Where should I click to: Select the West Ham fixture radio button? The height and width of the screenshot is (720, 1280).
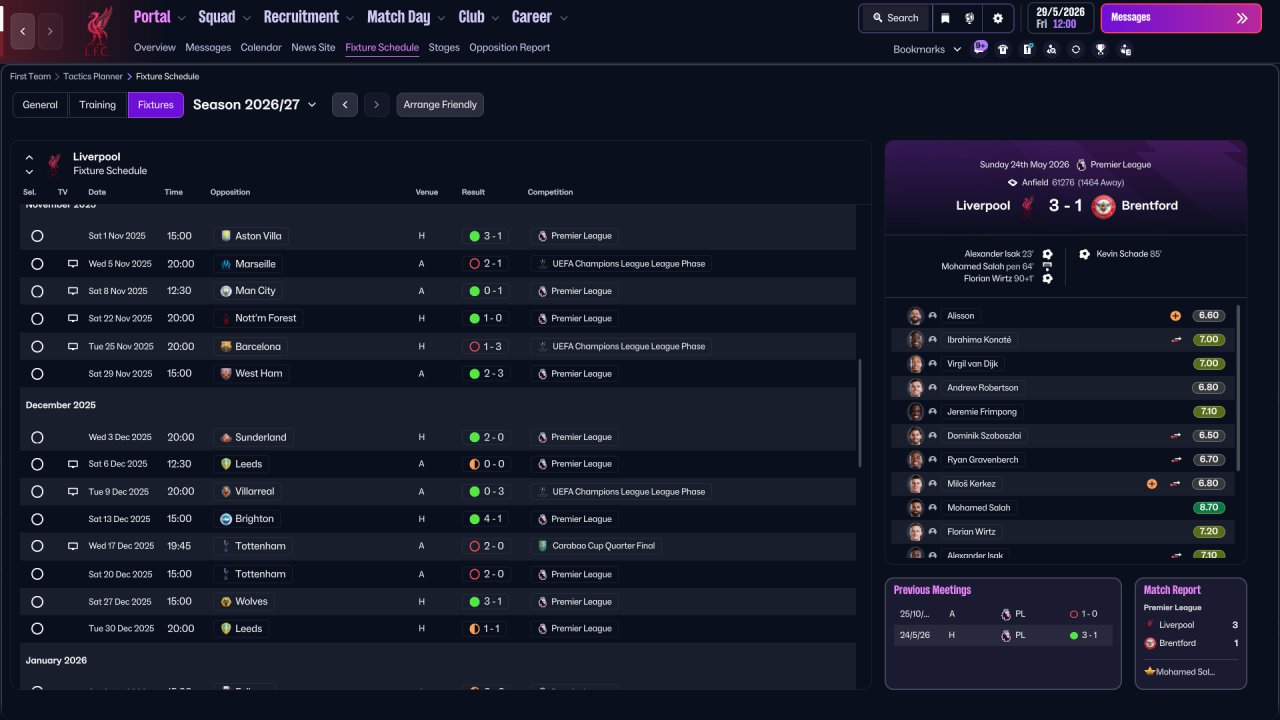coord(37,374)
